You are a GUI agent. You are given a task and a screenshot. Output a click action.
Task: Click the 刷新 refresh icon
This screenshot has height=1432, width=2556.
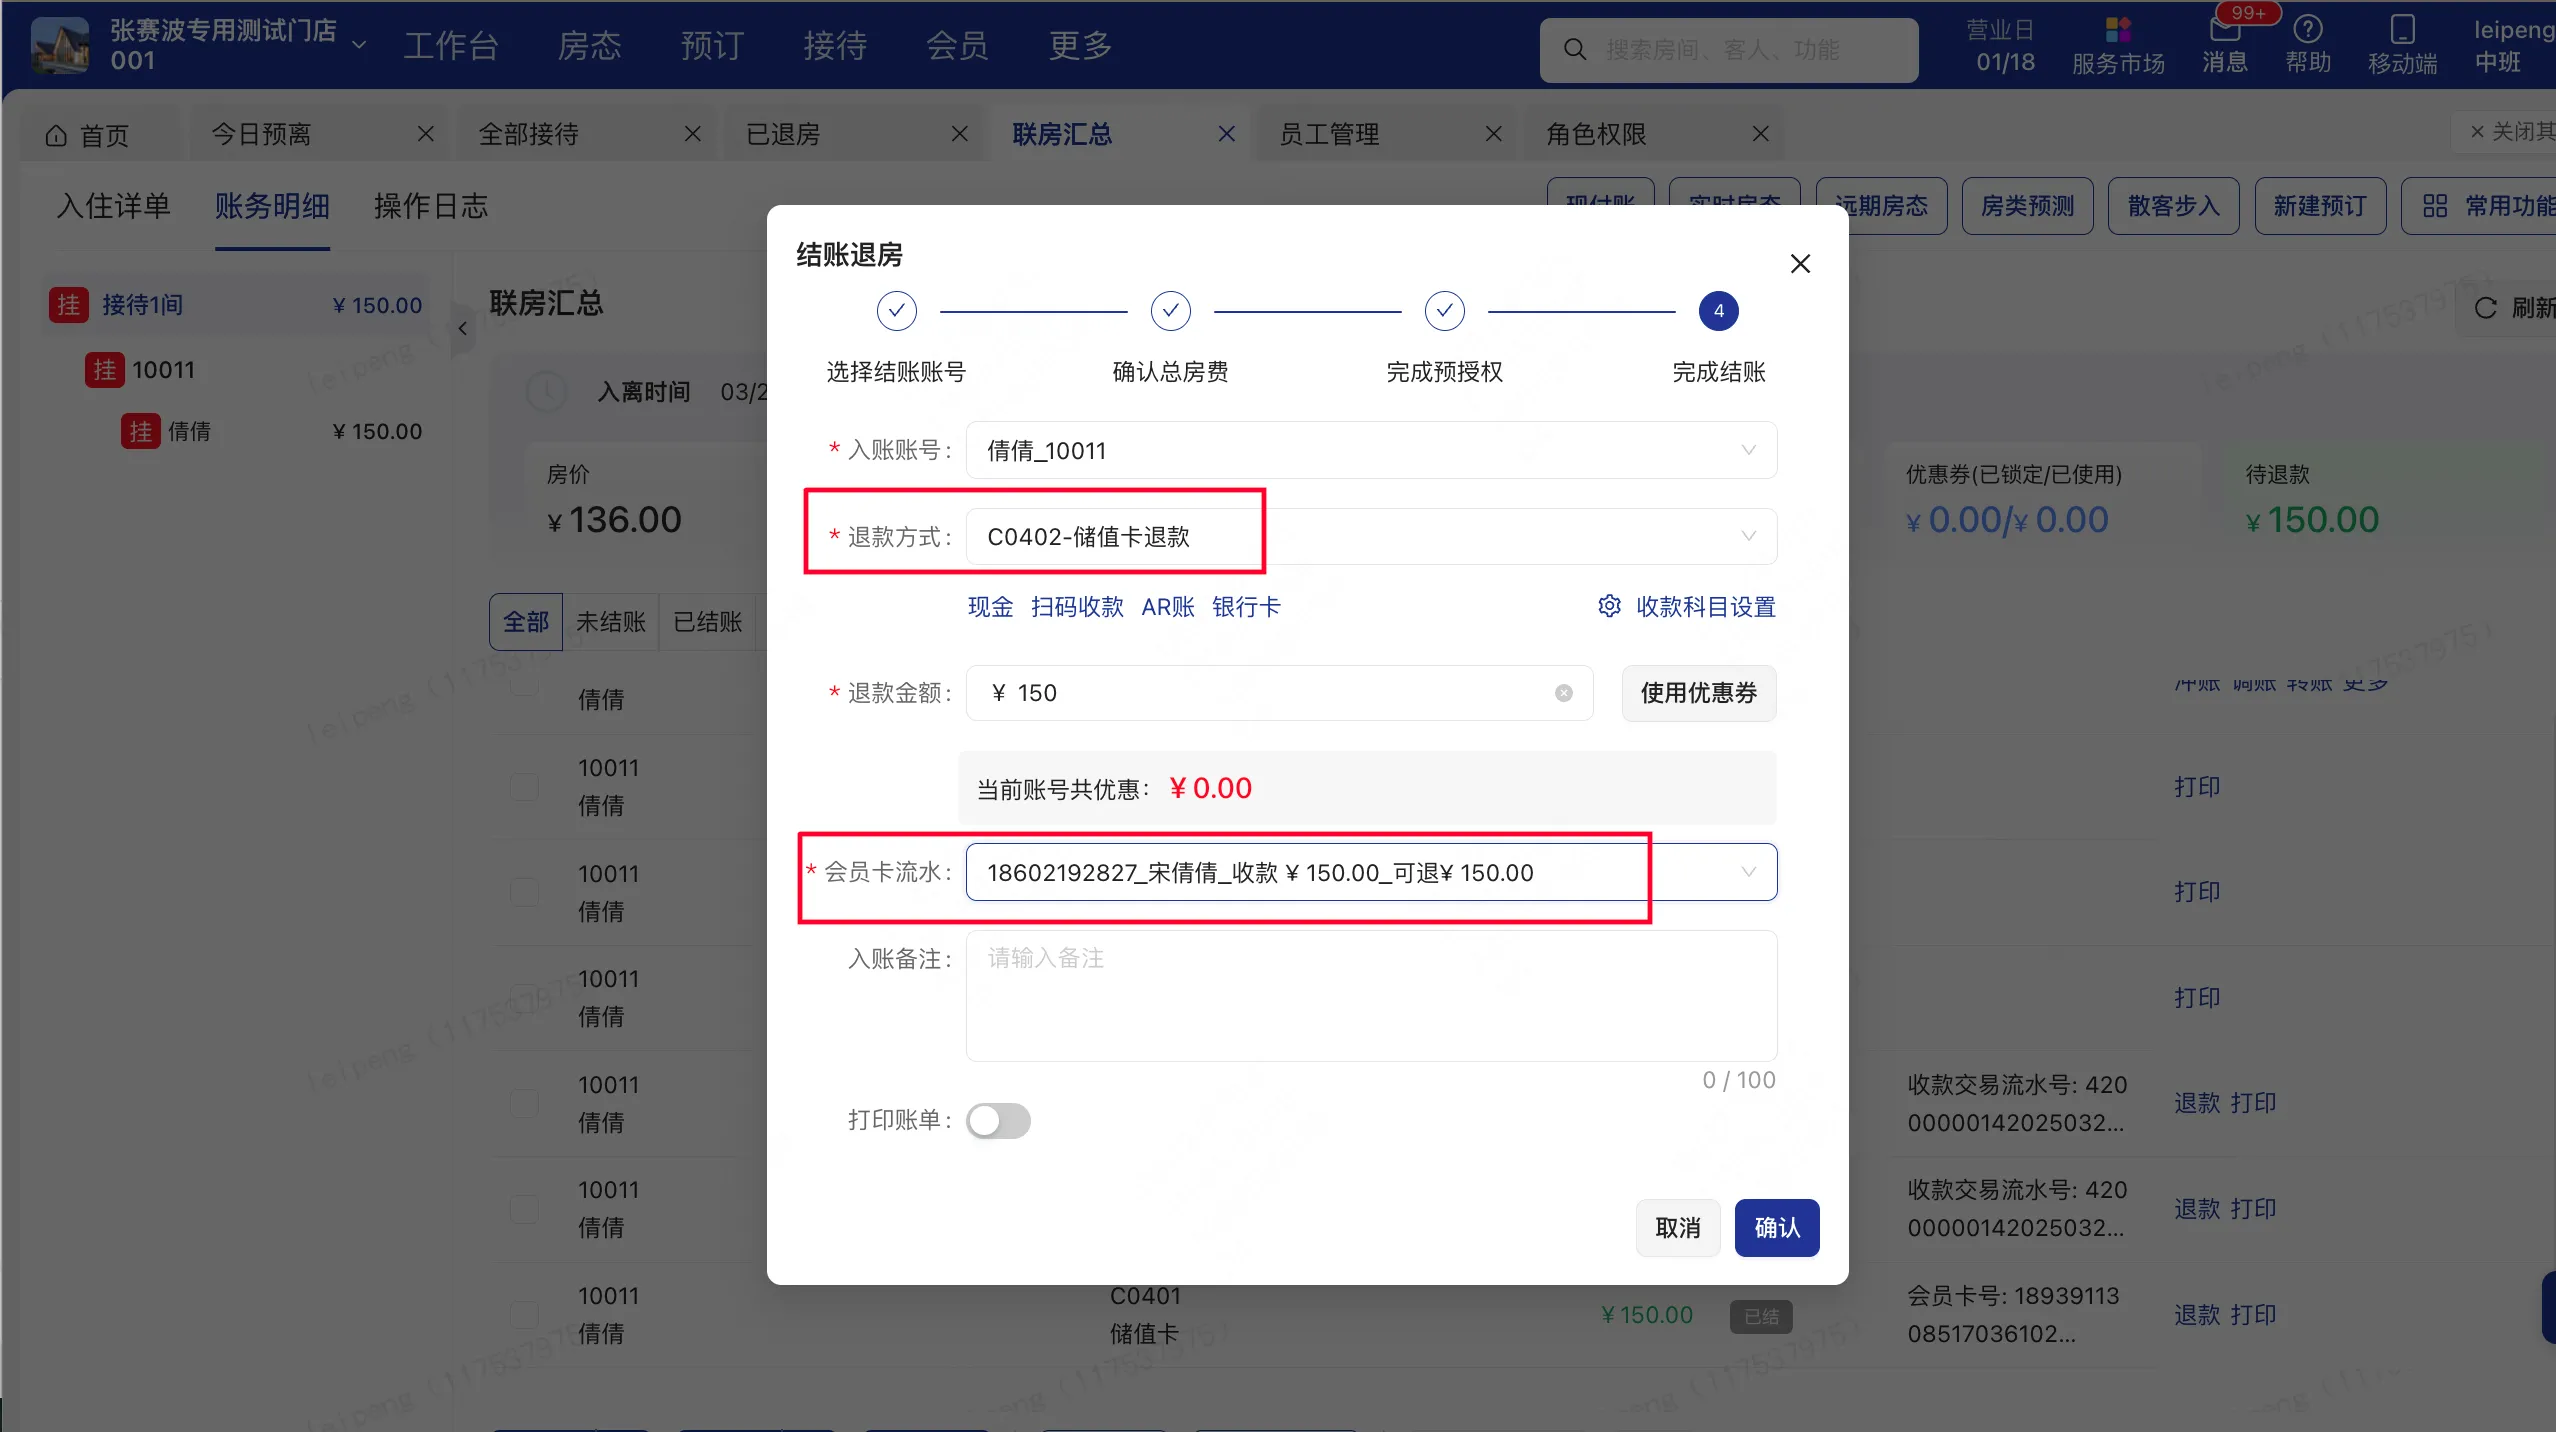tap(2486, 308)
